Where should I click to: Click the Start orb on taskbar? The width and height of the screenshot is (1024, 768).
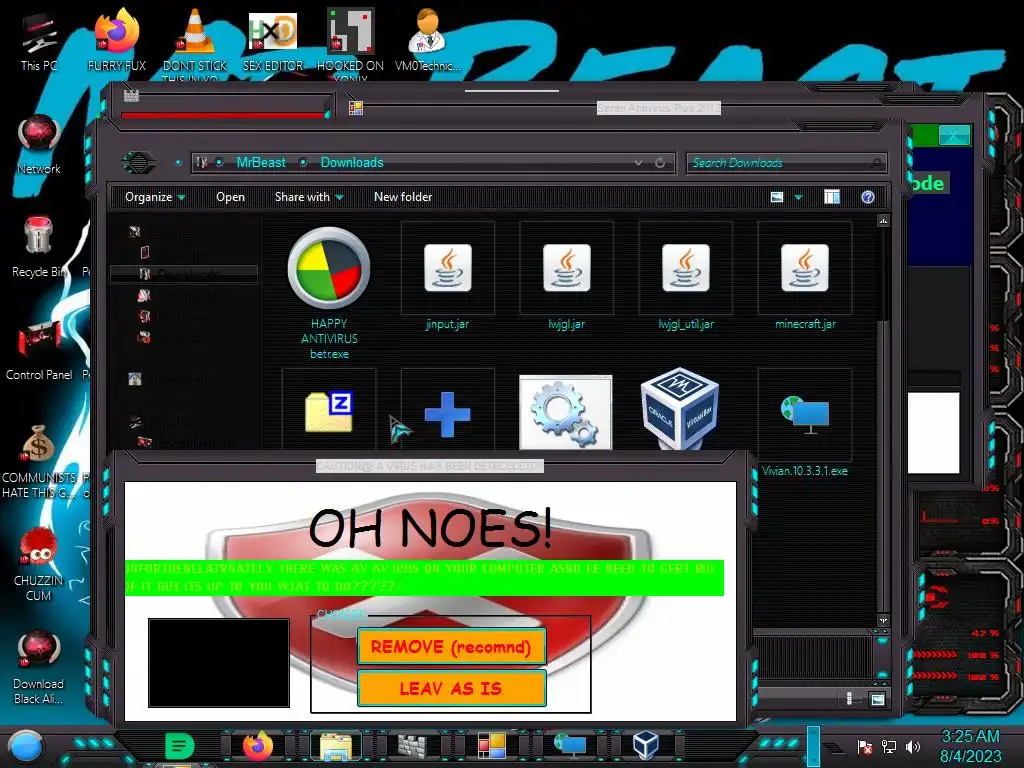tap(25, 746)
